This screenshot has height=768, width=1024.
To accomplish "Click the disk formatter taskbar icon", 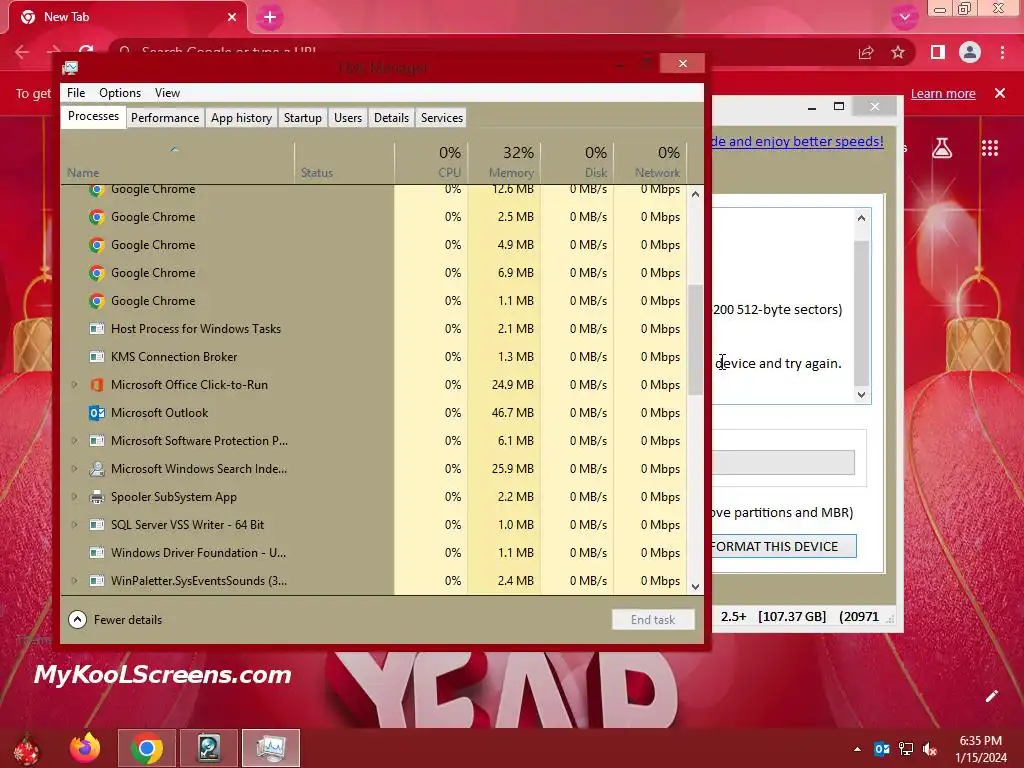I will pyautogui.click(x=209, y=748).
